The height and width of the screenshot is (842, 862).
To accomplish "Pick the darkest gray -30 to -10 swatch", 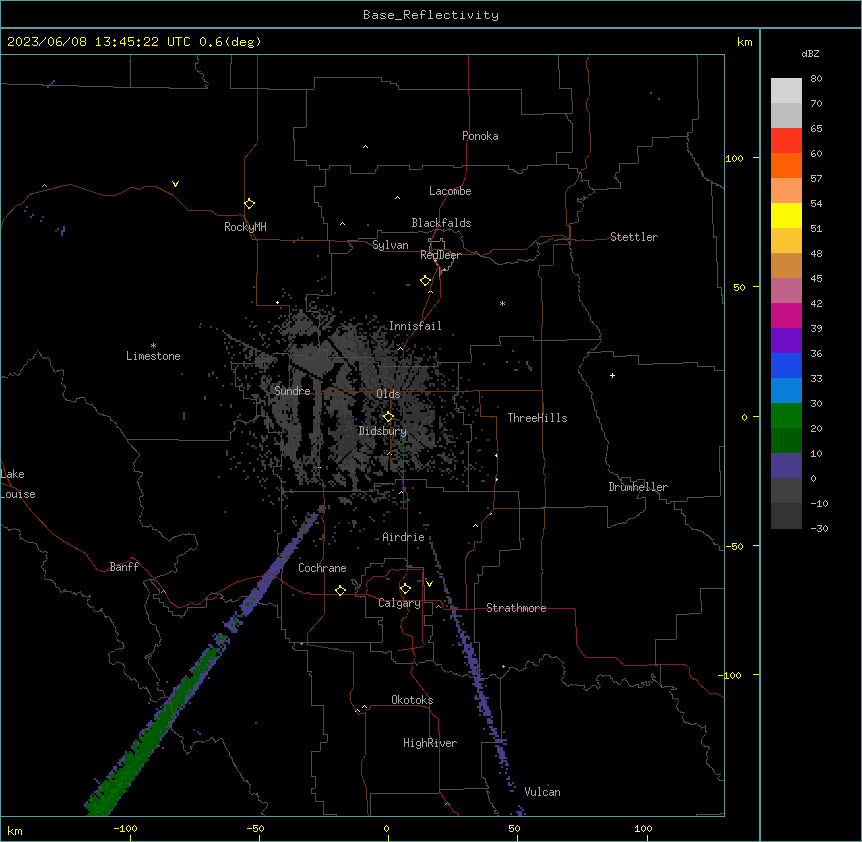I will (786, 516).
